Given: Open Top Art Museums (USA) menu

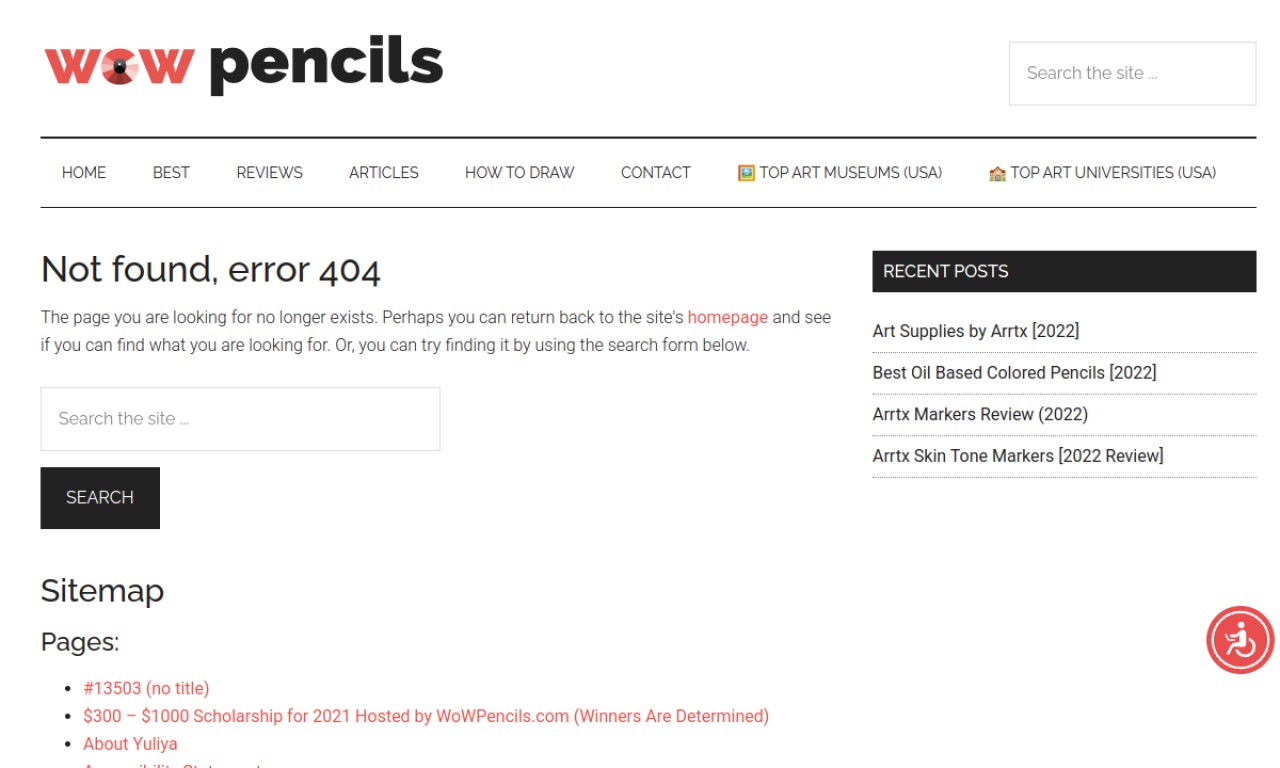Looking at the screenshot, I should pos(840,172).
